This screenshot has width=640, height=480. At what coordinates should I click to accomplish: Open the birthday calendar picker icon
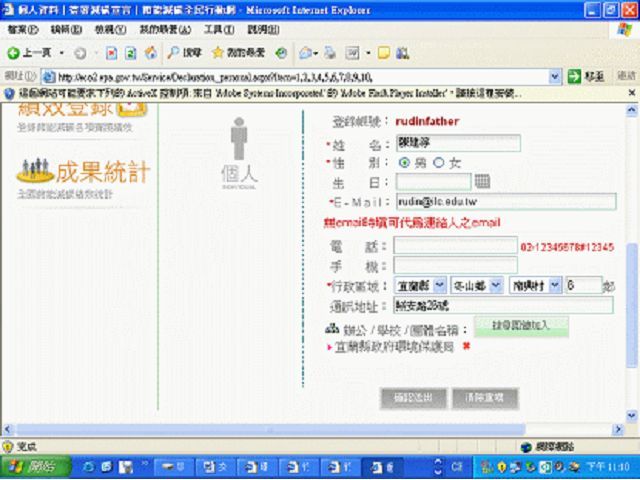coord(482,181)
